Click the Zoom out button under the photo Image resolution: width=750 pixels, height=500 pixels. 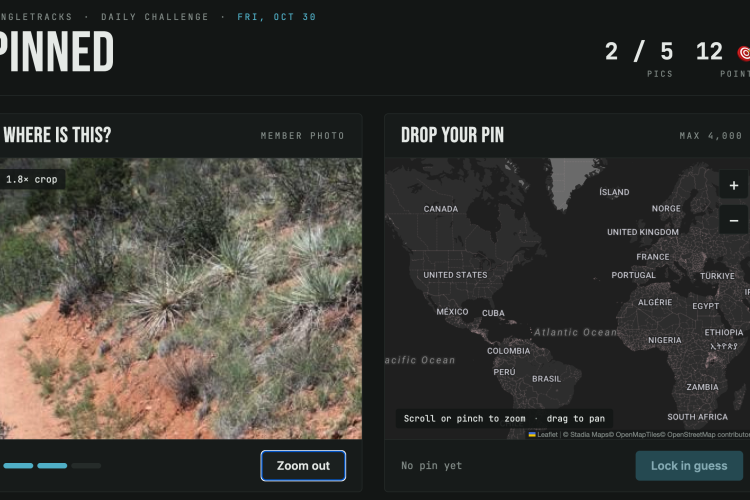(303, 466)
